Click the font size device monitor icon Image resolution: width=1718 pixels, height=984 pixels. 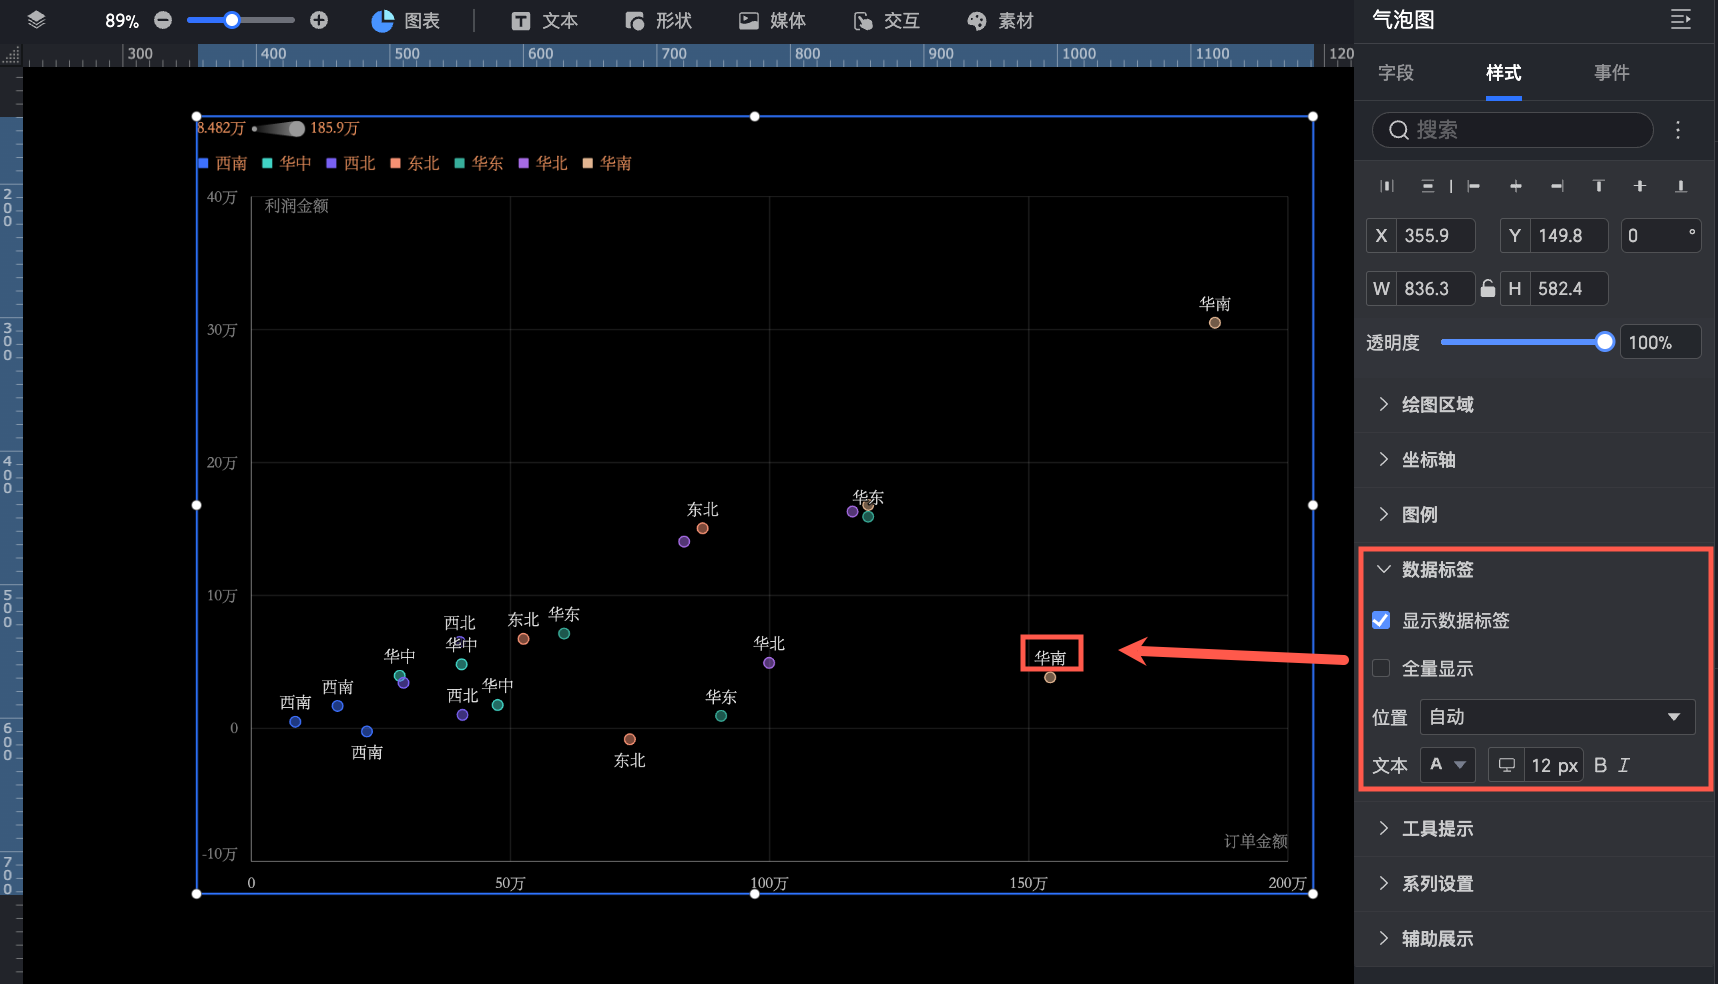[1506, 765]
